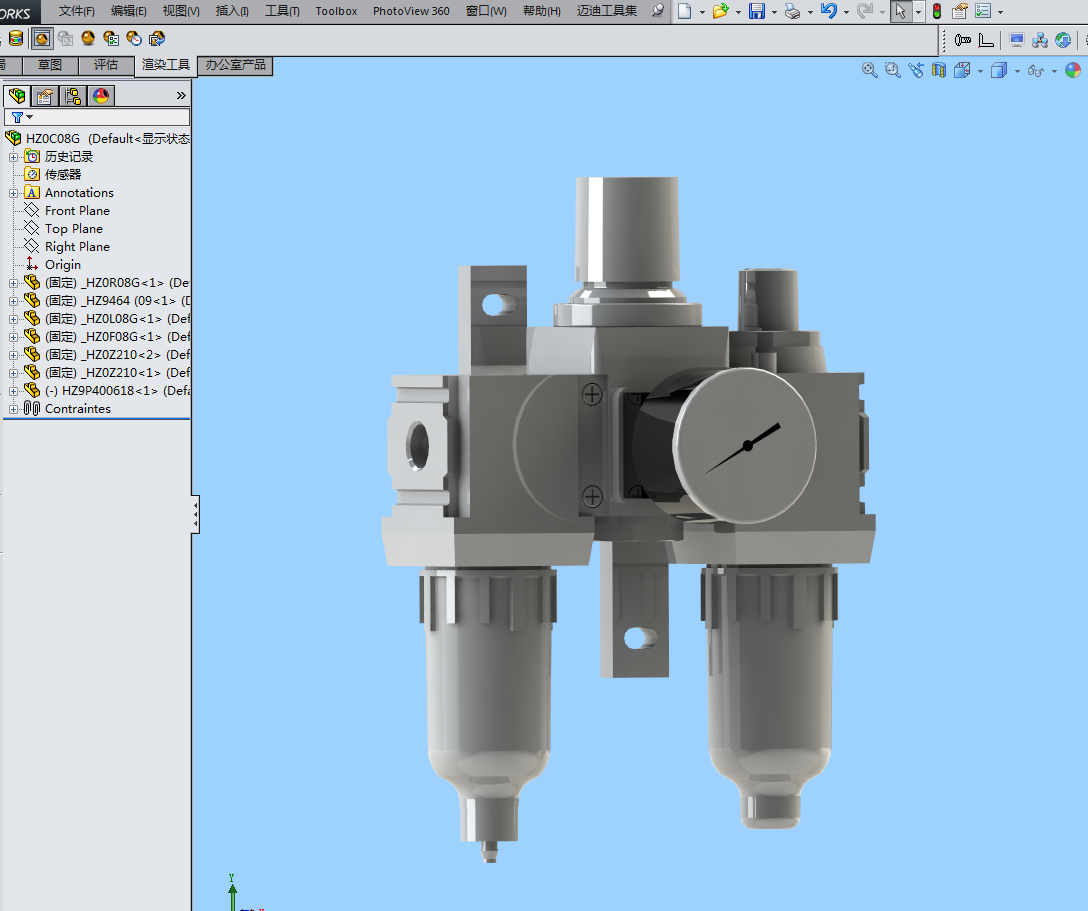This screenshot has width=1088, height=911.
Task: Click the Zoom to Fit magnifier icon
Action: tap(869, 70)
